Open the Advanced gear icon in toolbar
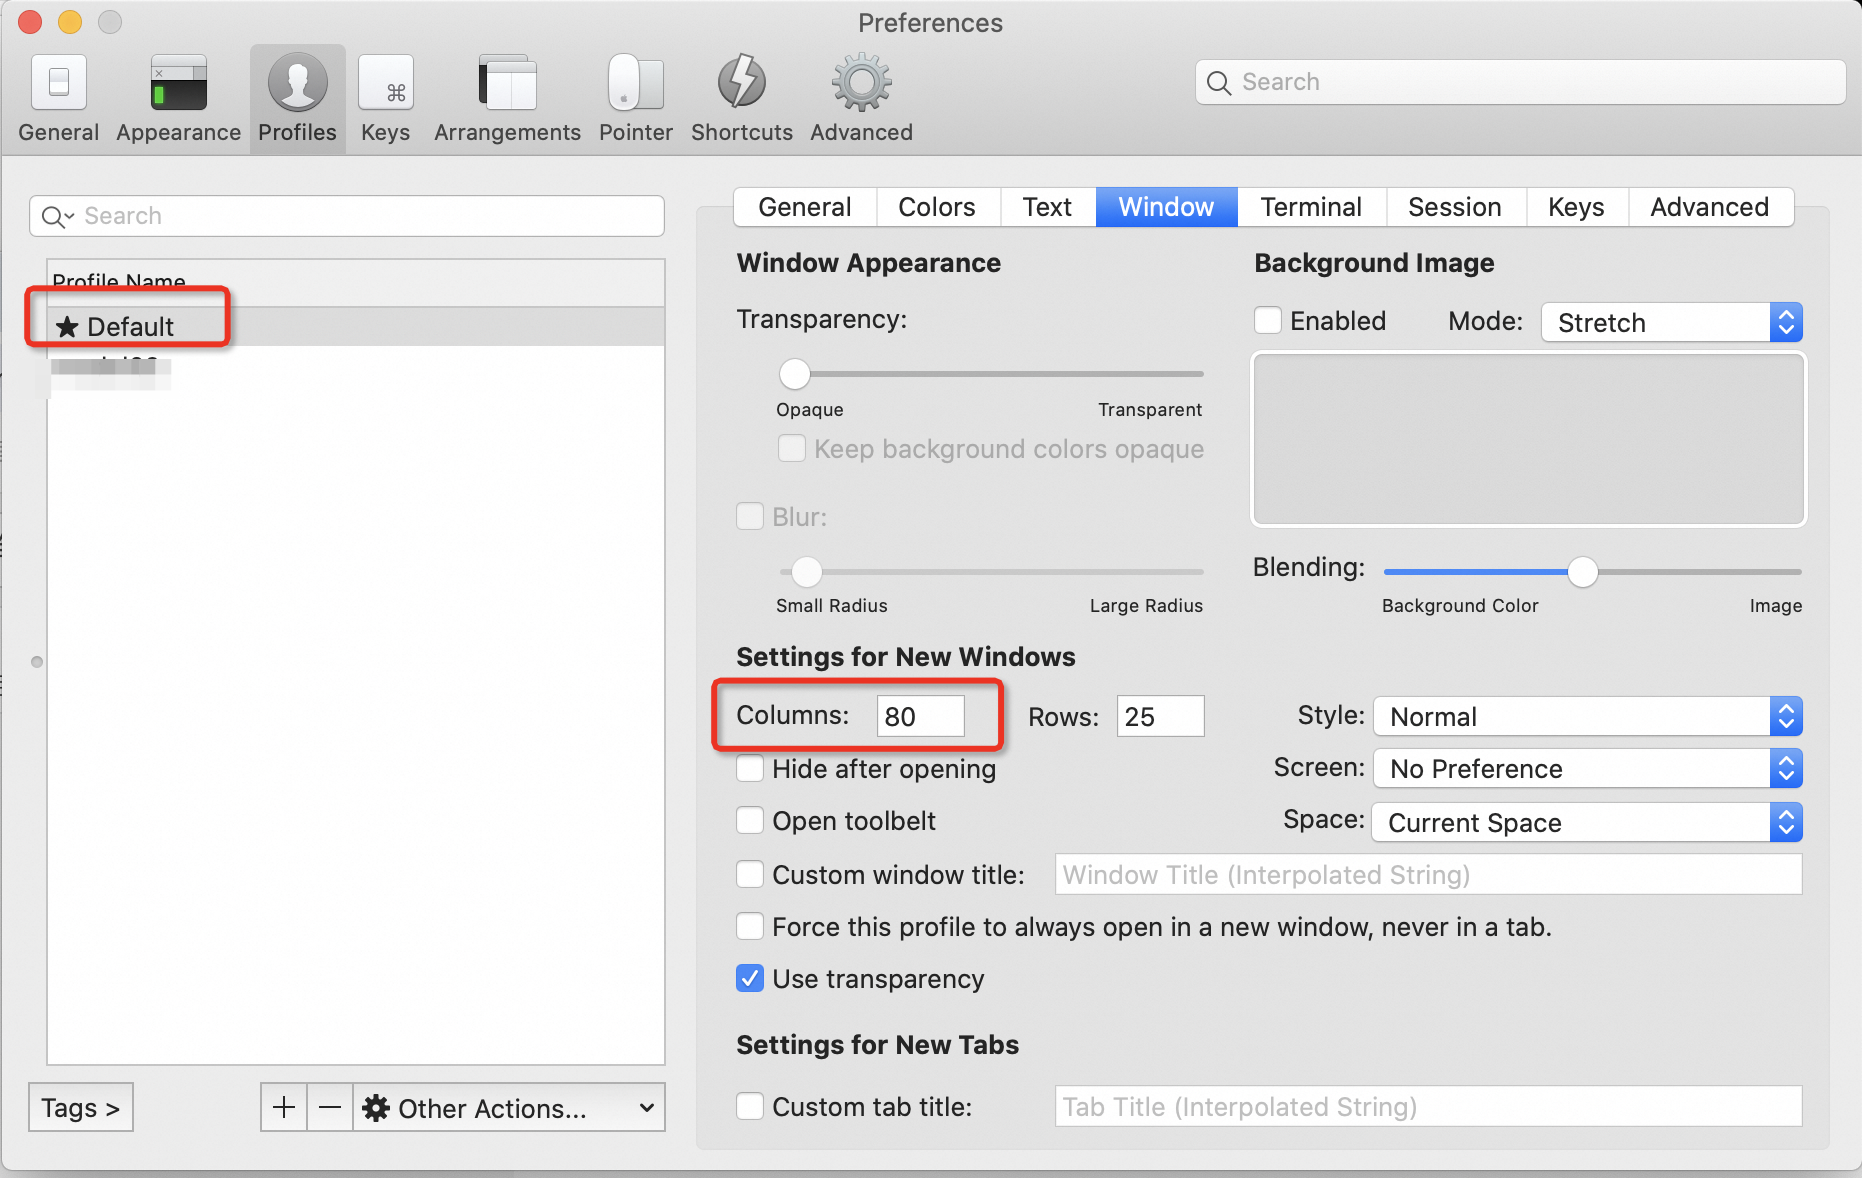 tap(862, 82)
